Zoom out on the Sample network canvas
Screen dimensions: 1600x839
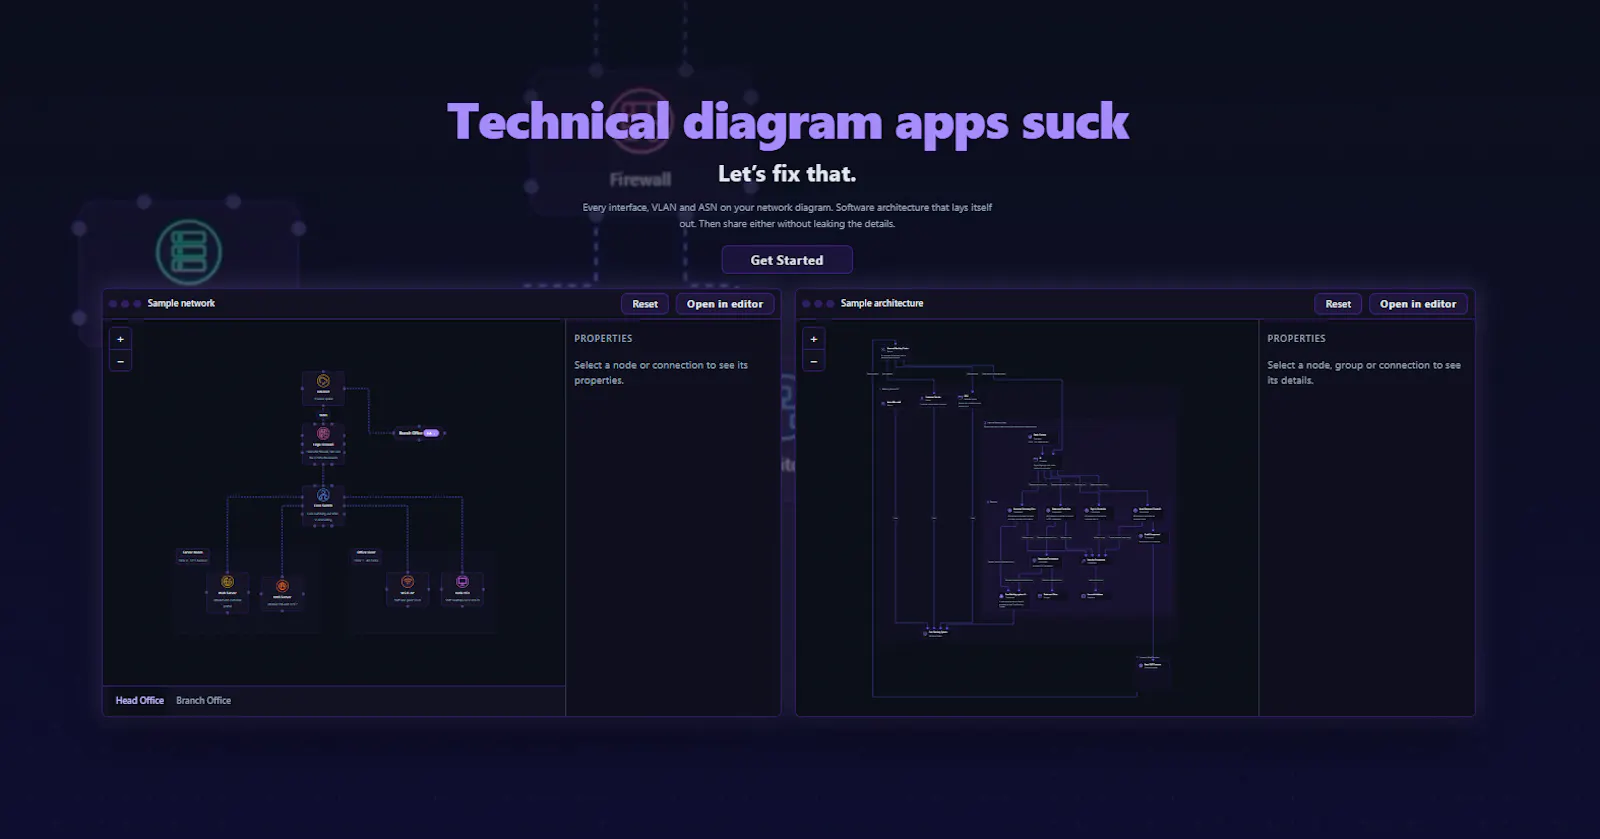[121, 361]
